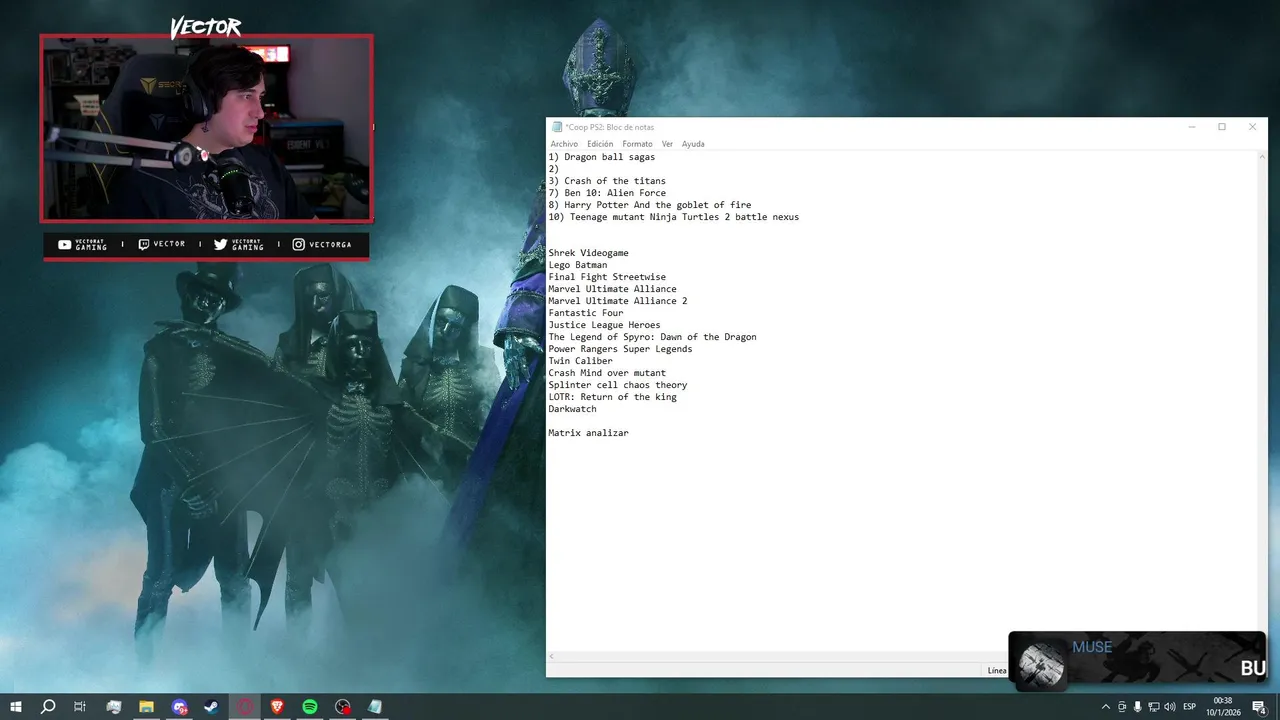Open Task View from the taskbar
Image resolution: width=1280 pixels, height=720 pixels.
coord(80,707)
